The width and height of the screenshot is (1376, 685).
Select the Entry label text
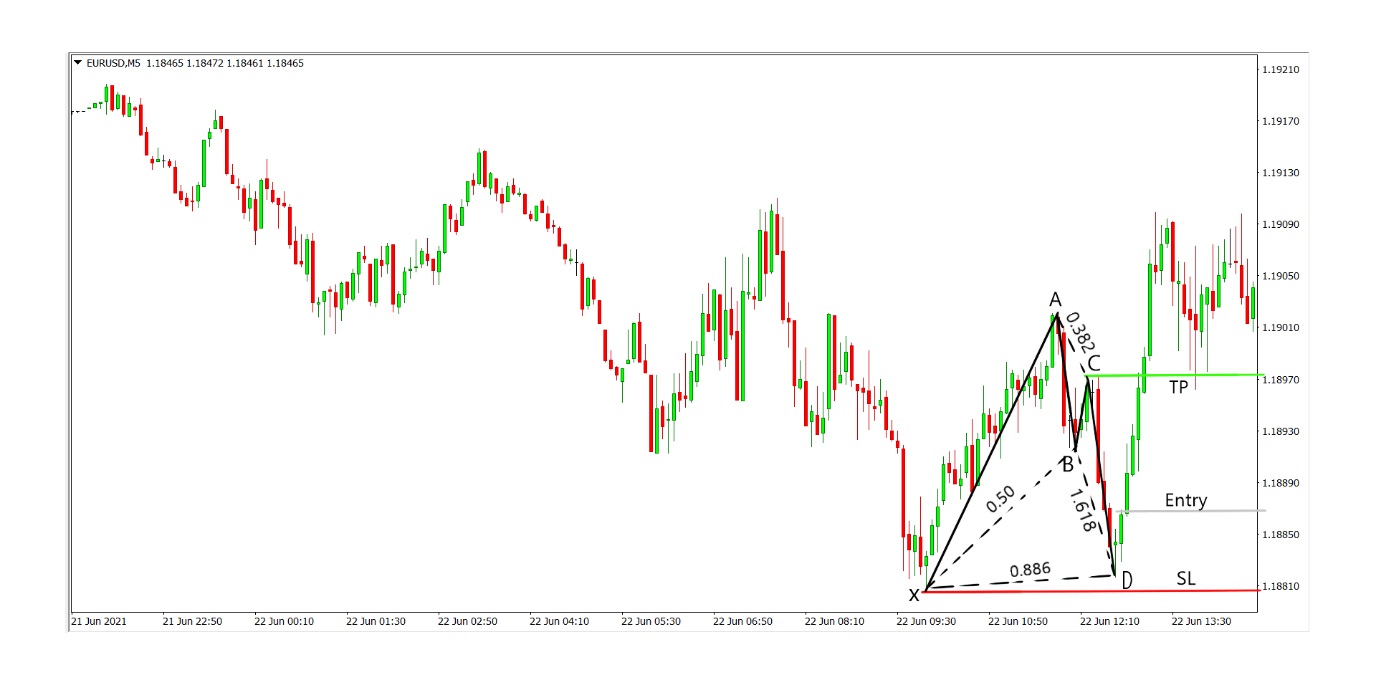[x=1186, y=500]
